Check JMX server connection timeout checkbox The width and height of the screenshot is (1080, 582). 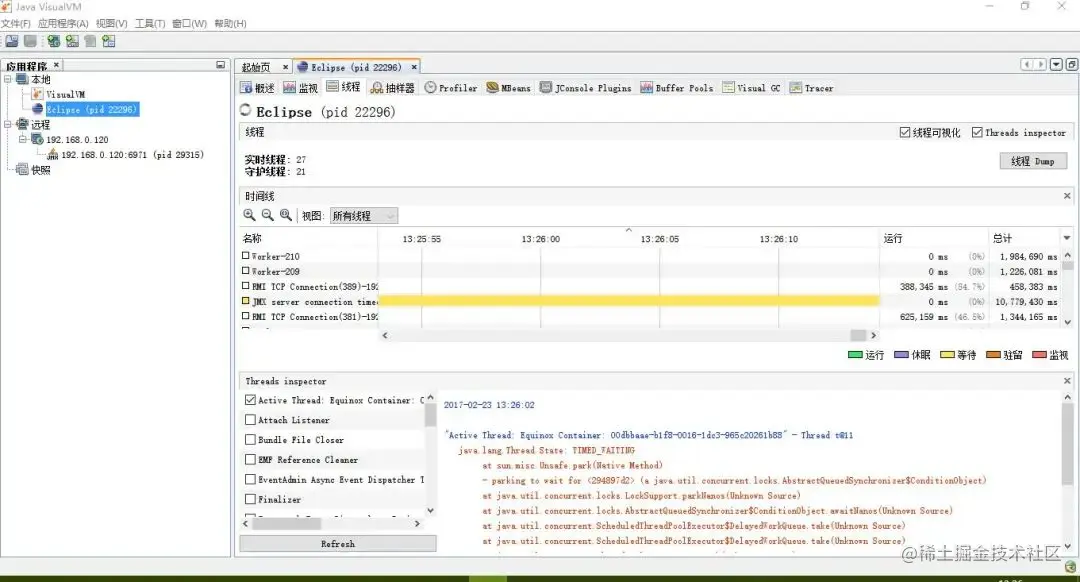[246, 301]
